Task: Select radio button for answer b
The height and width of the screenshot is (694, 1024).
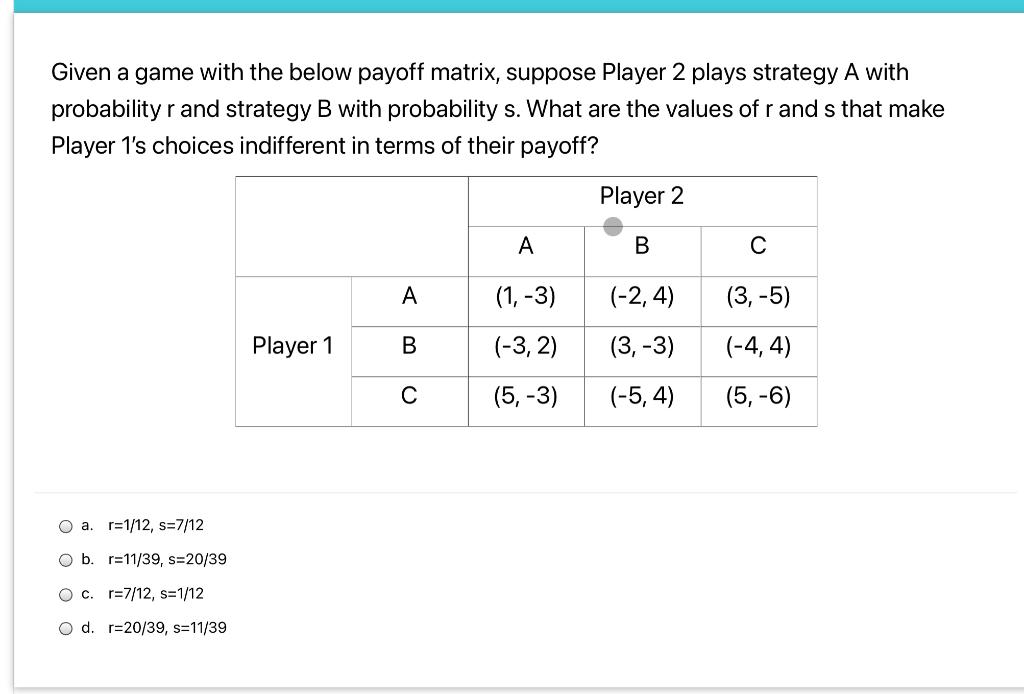Action: pos(65,559)
